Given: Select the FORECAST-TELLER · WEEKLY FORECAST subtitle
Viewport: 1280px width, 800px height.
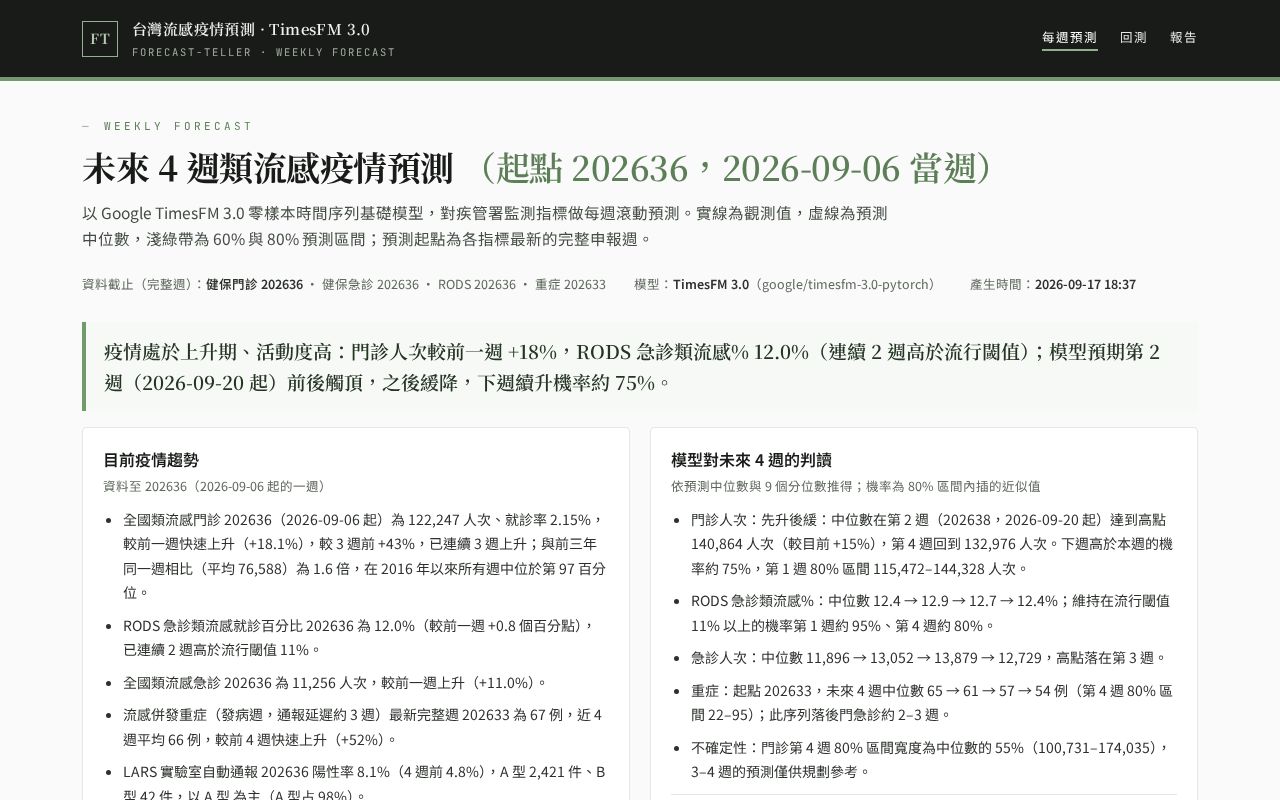Looking at the screenshot, I should (264, 52).
